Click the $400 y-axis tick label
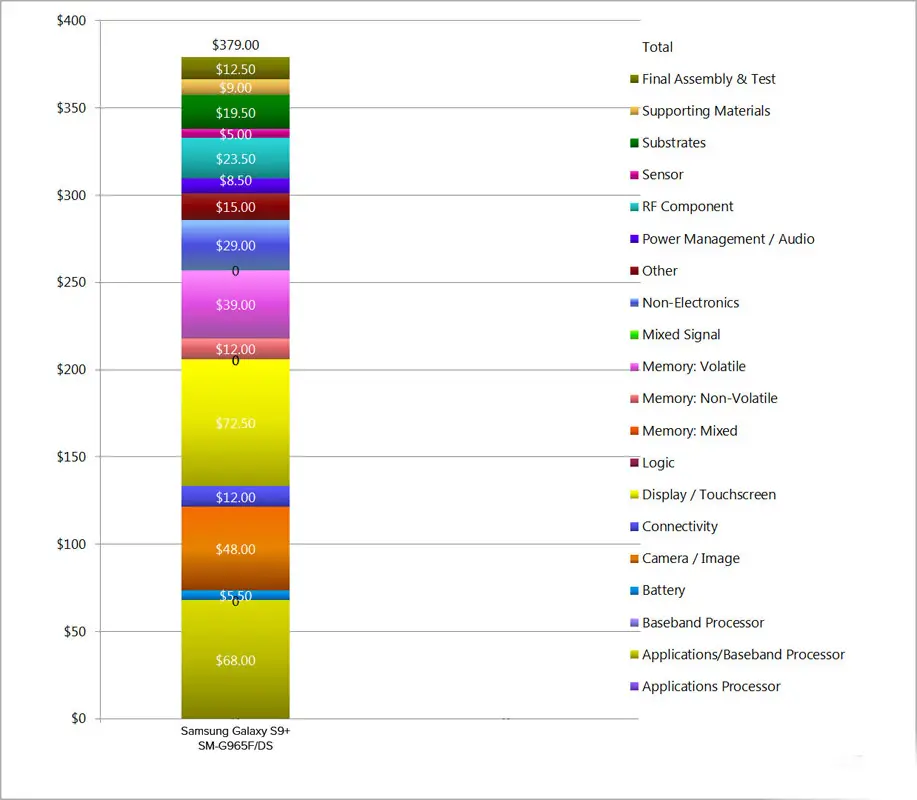Image resolution: width=917 pixels, height=800 pixels. 71,20
